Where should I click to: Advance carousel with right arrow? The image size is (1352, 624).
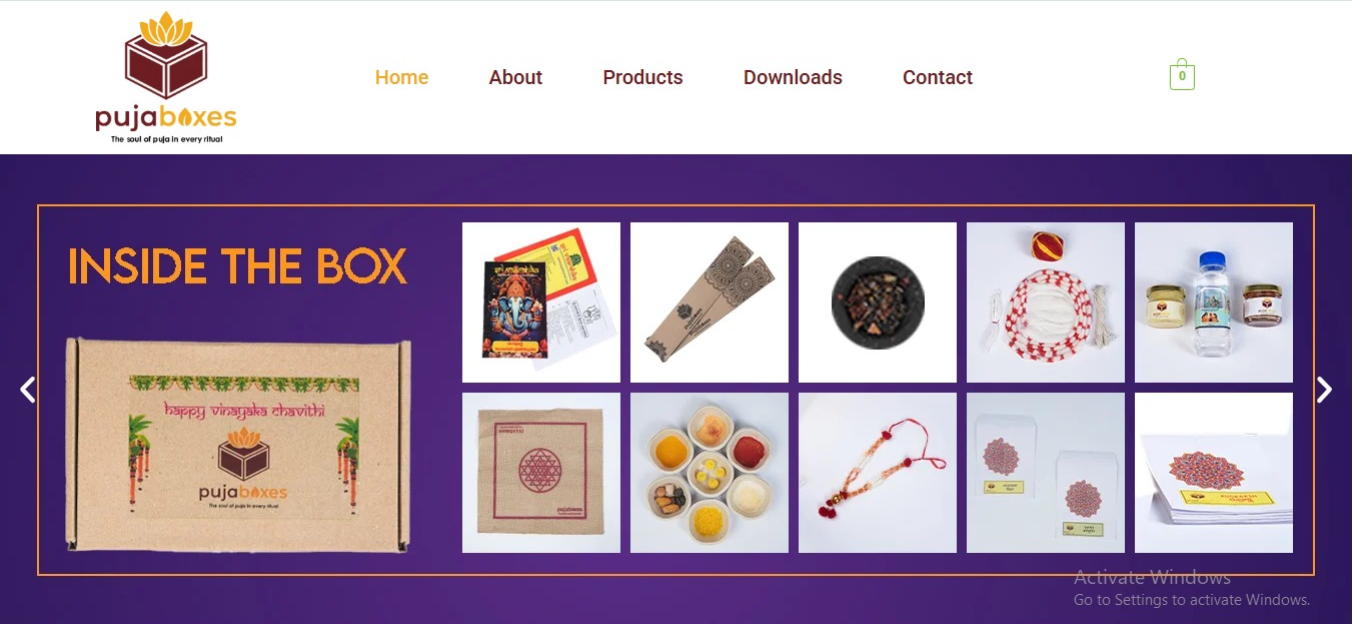click(1324, 390)
